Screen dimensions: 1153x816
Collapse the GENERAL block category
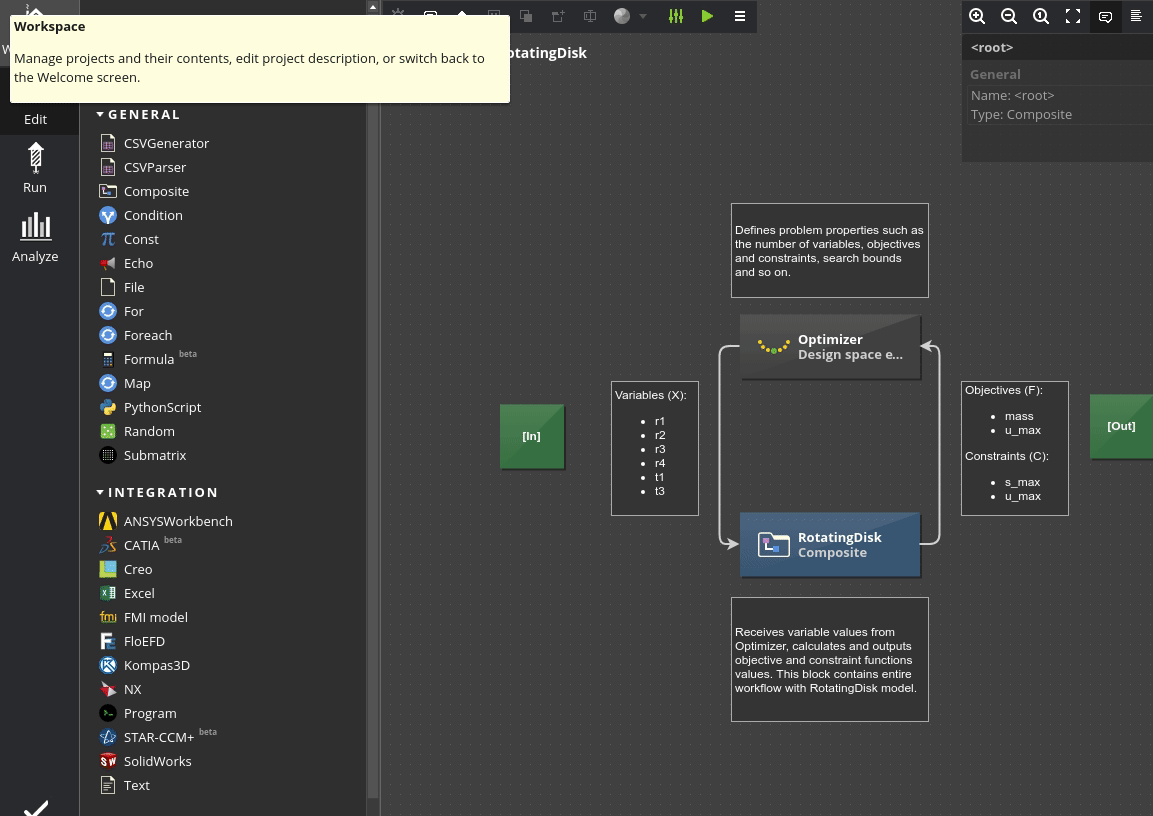tap(100, 115)
